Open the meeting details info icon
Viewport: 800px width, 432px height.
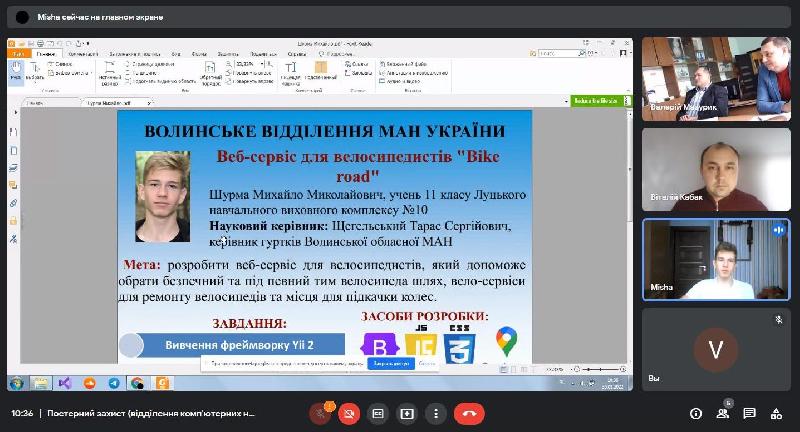click(x=696, y=413)
